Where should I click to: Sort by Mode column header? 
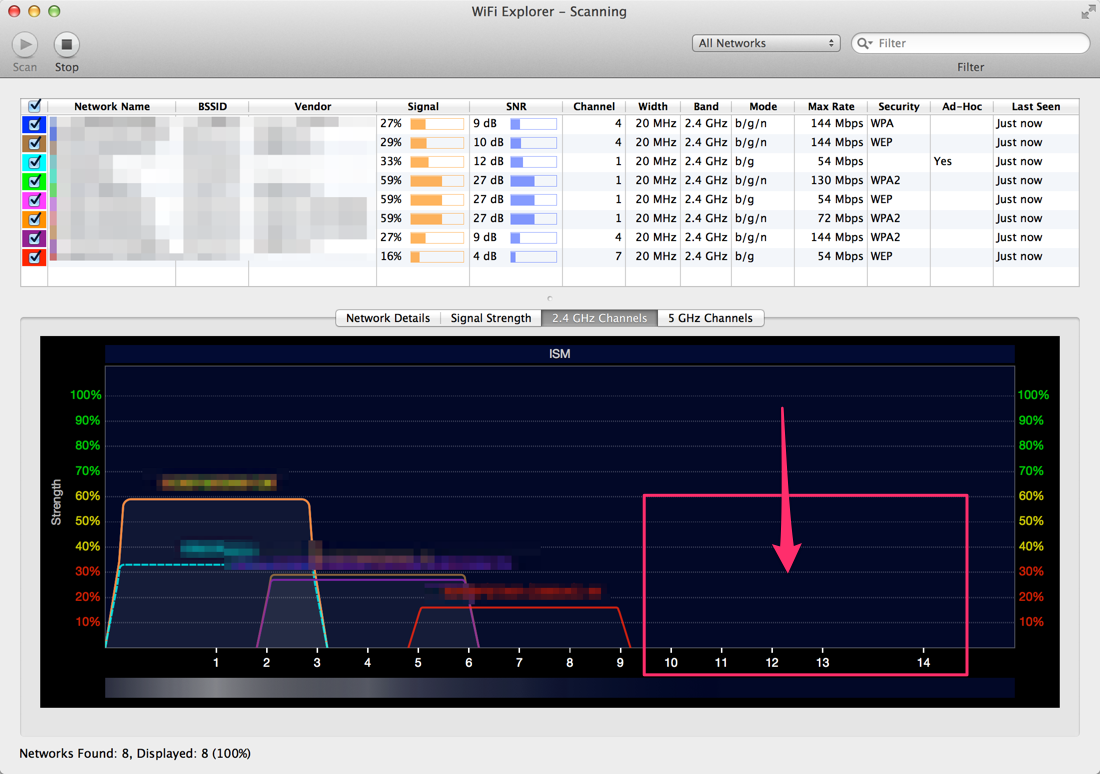click(763, 106)
